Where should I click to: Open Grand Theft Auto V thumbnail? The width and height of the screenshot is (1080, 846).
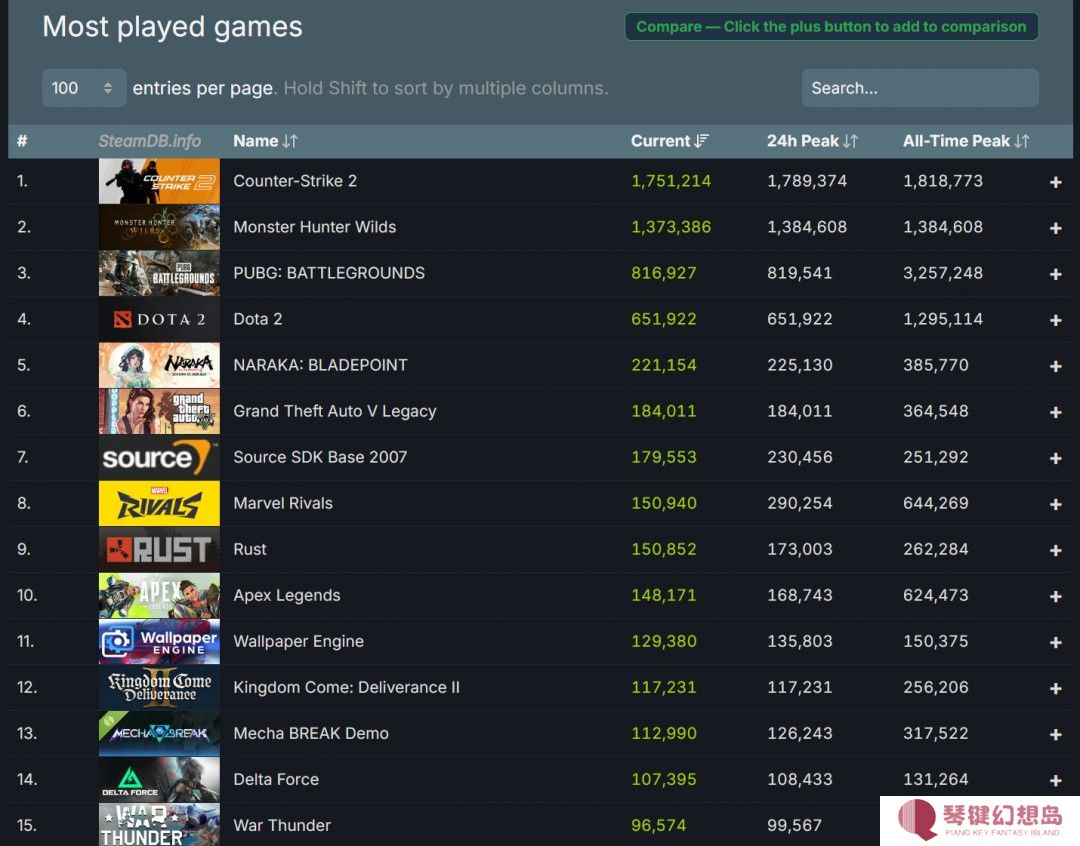(x=159, y=411)
